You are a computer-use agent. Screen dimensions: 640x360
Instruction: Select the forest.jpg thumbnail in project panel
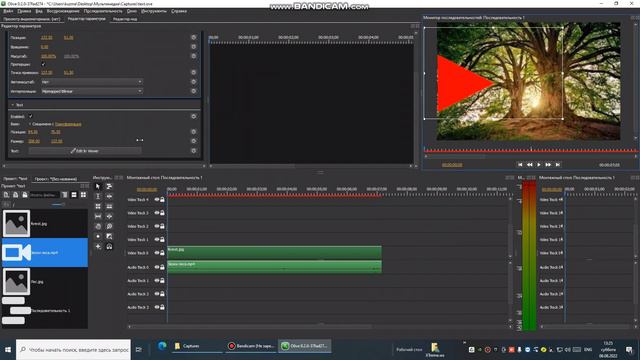click(16, 223)
